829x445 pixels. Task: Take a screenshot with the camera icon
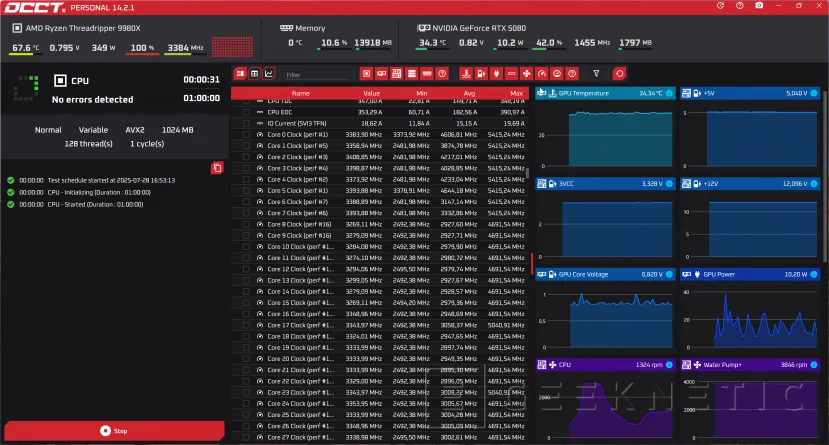click(759, 6)
